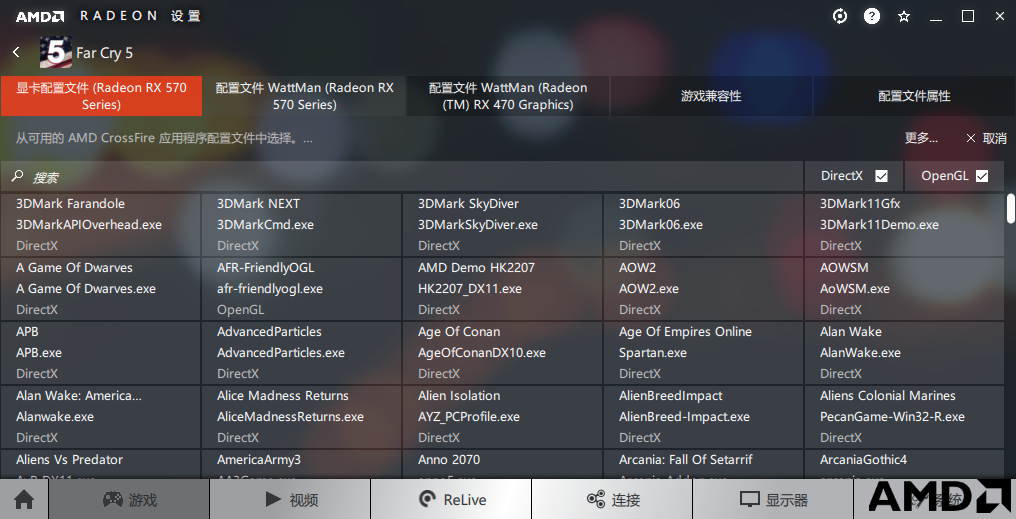Image resolution: width=1016 pixels, height=519 pixels.
Task: Select the 显卡配置文件 Radeon RX 570 tab
Action: (x=101, y=96)
